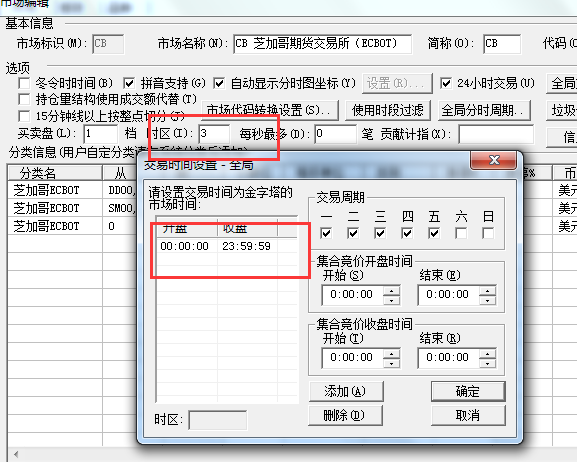Uncheck Thursday (四) trading day

click(407, 233)
